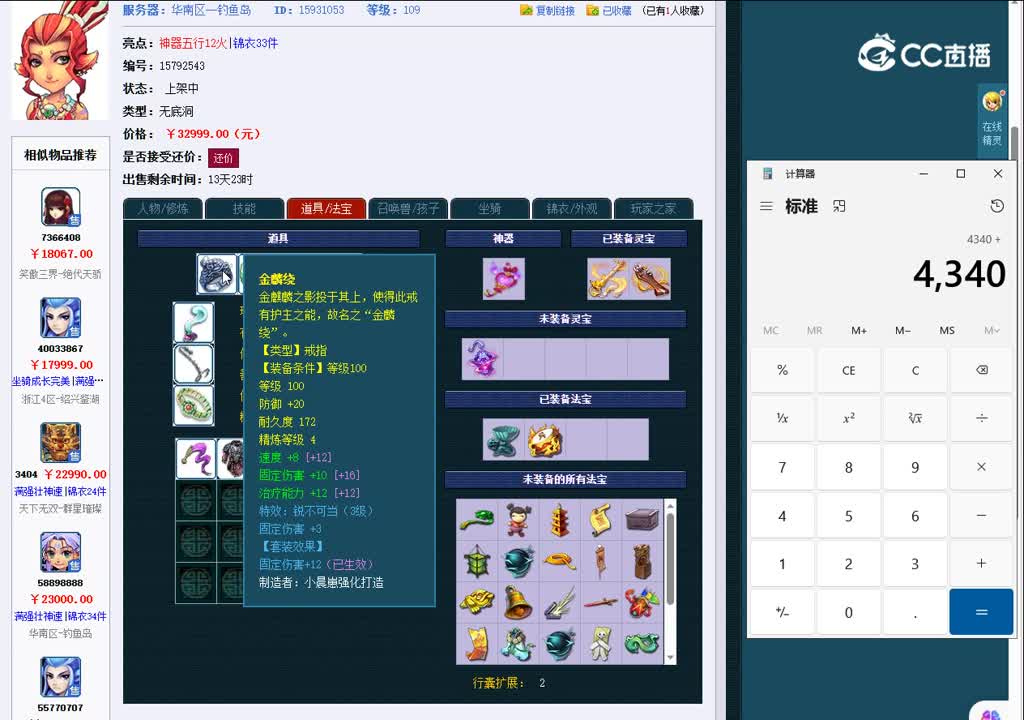Select the golden bell 法宝 icon

(x=519, y=602)
